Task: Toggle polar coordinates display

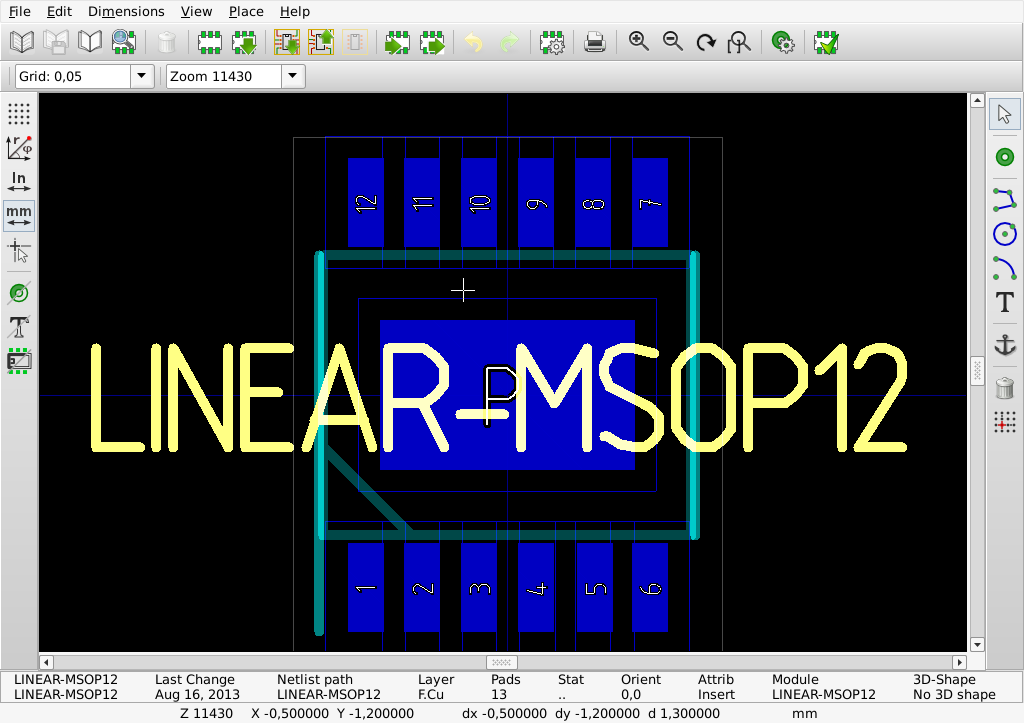Action: (x=19, y=147)
